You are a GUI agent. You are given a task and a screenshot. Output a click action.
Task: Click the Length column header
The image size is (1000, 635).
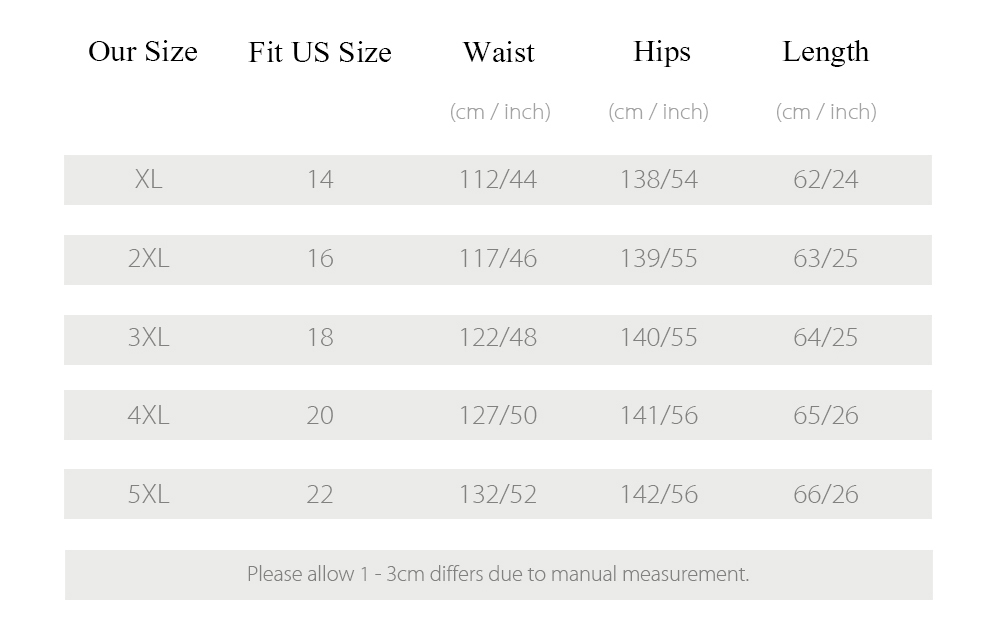click(826, 52)
